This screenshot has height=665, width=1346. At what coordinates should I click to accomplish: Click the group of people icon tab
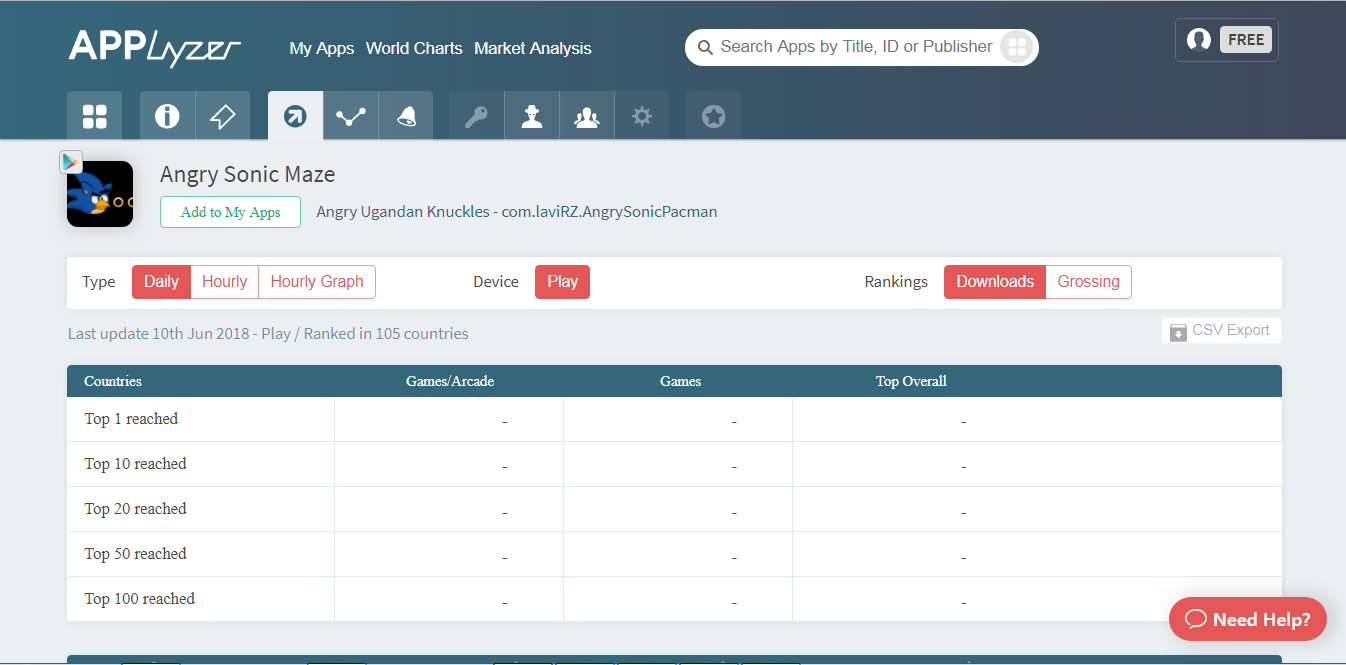click(x=587, y=116)
